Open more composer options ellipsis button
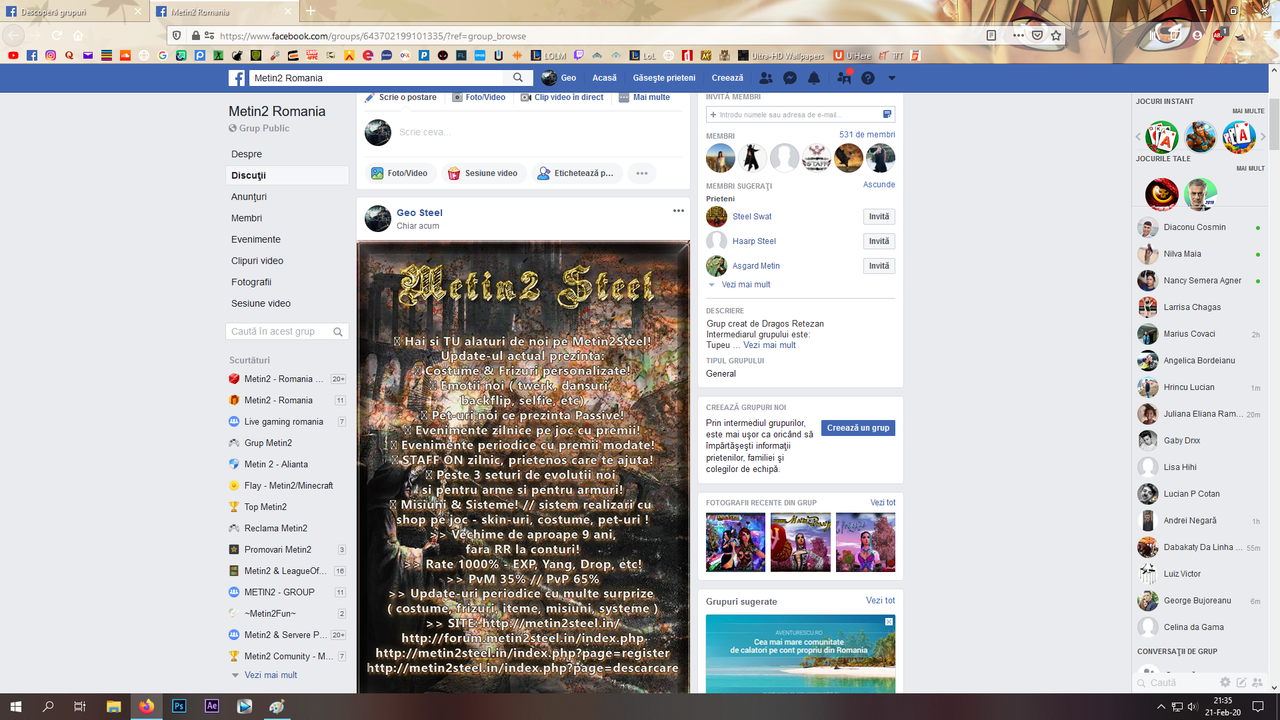The width and height of the screenshot is (1280, 720). click(x=642, y=173)
